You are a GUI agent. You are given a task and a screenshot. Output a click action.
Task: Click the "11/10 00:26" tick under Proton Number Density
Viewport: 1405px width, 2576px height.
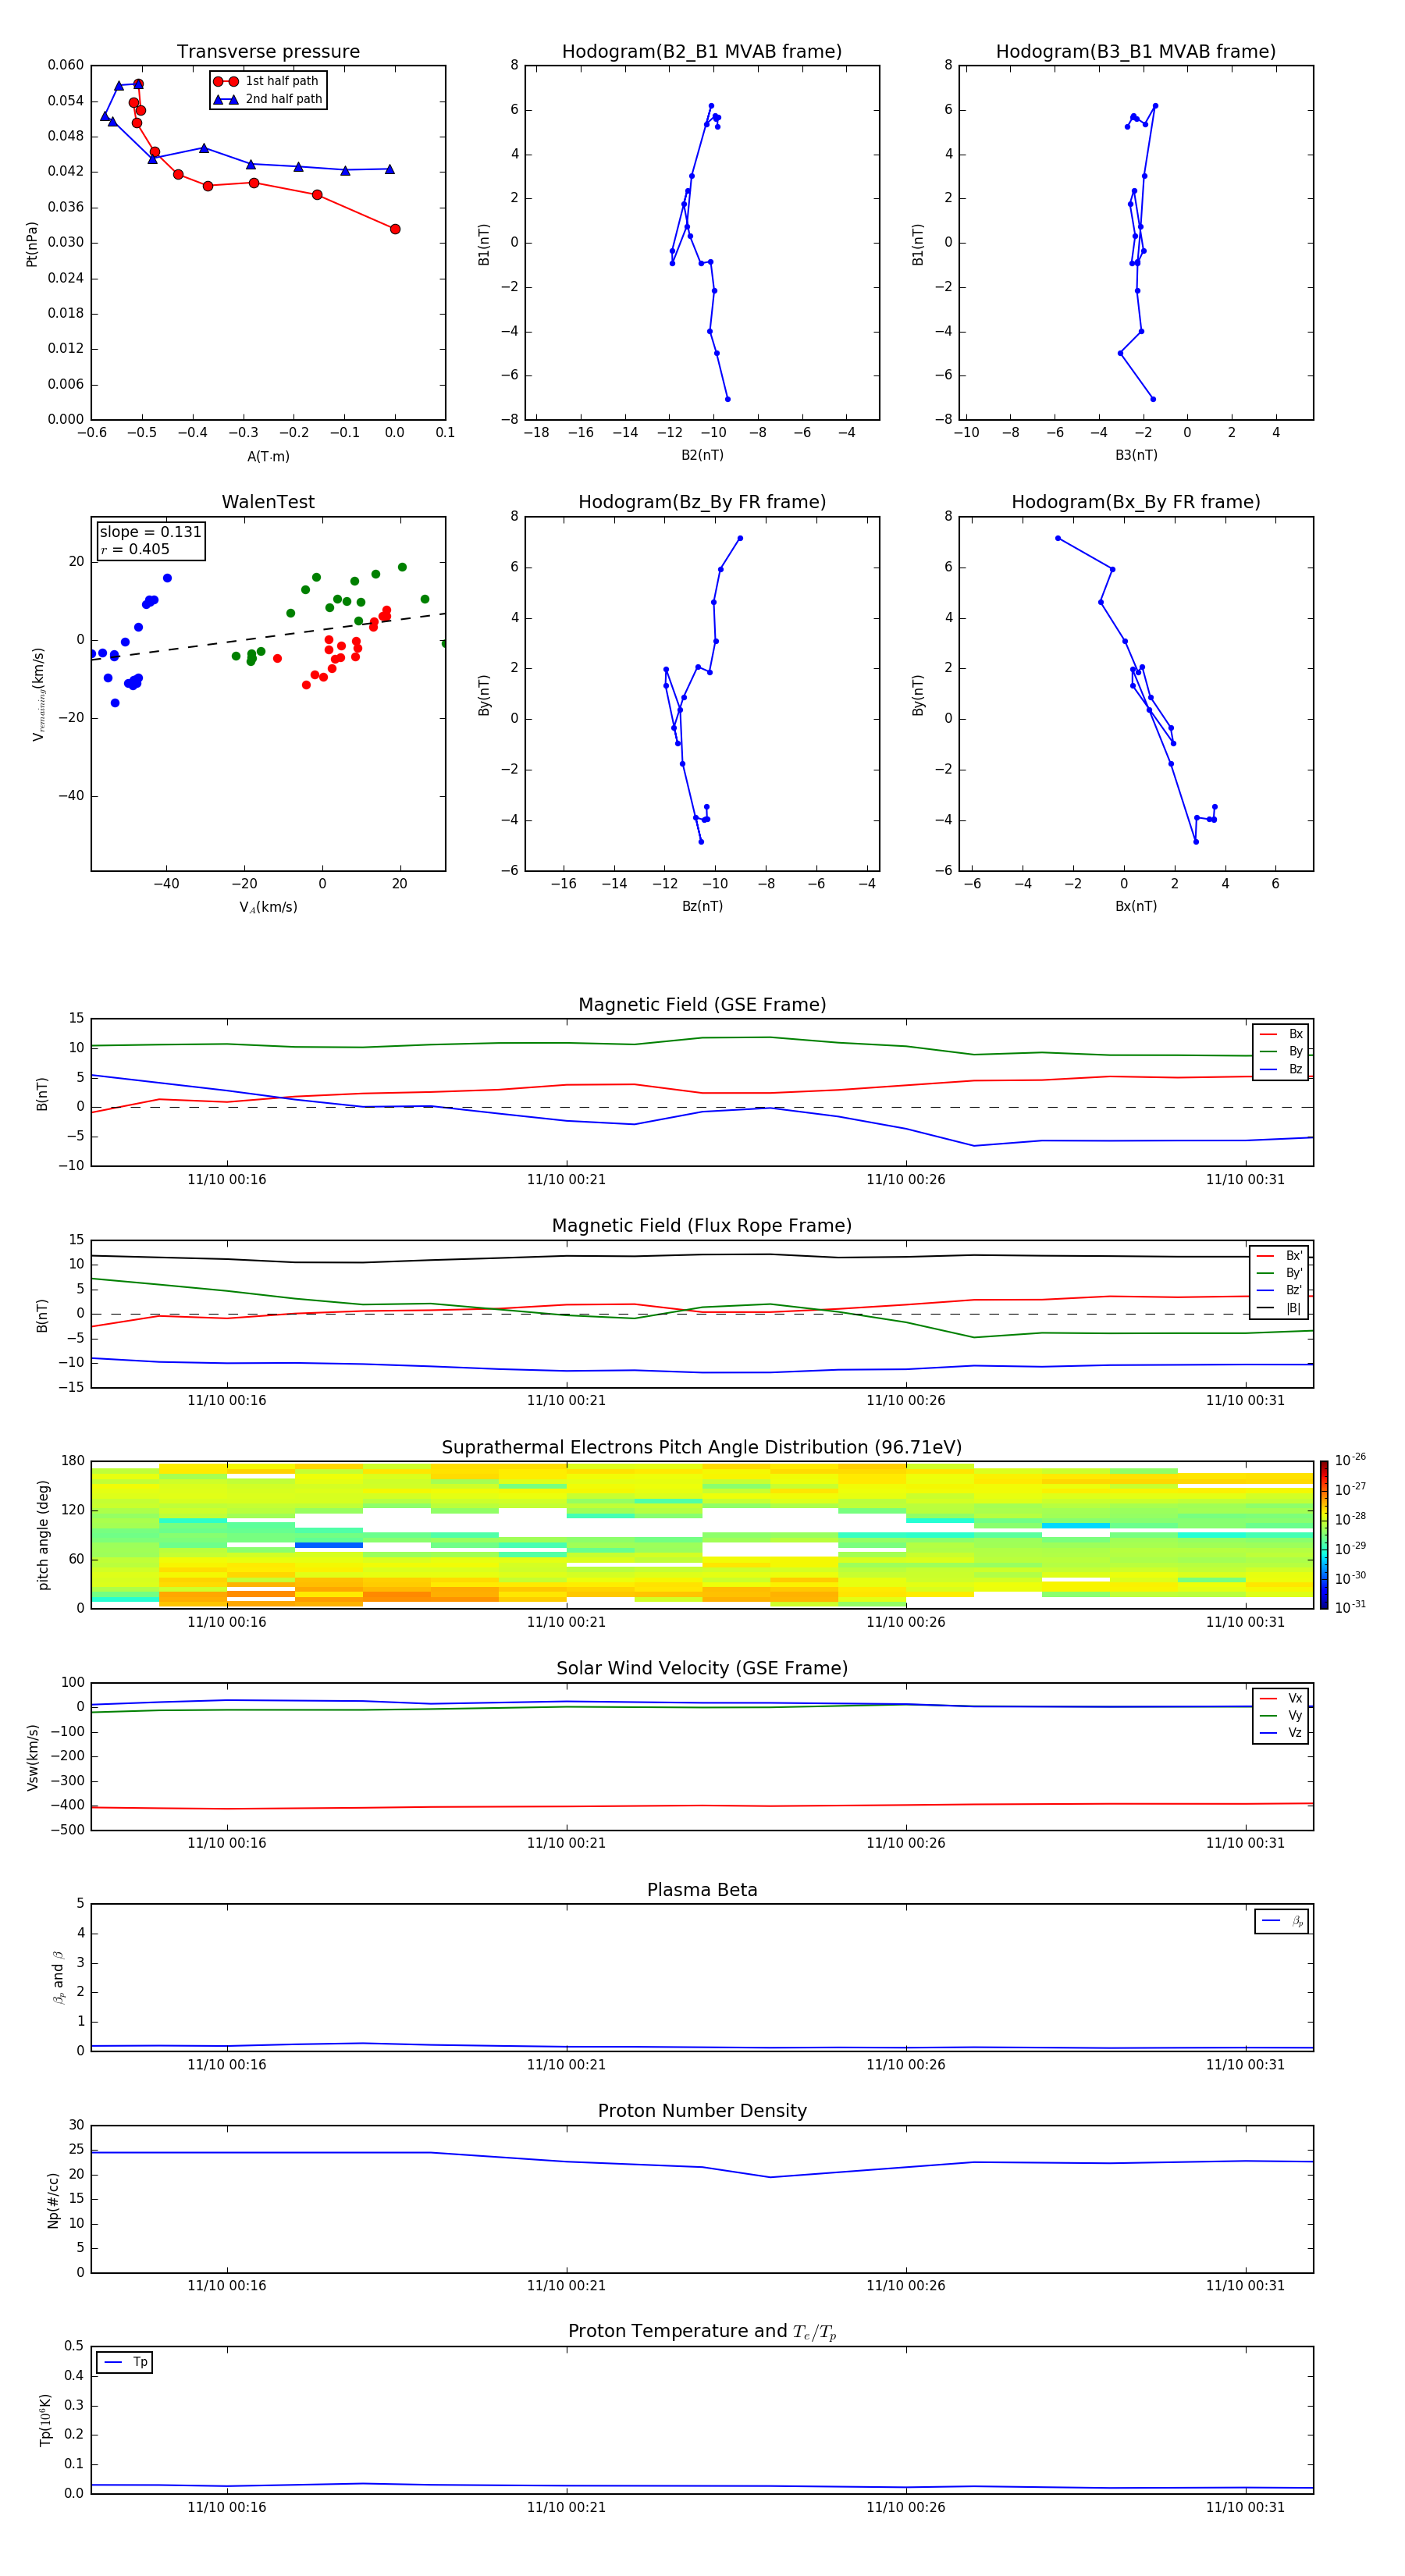[x=905, y=2285]
